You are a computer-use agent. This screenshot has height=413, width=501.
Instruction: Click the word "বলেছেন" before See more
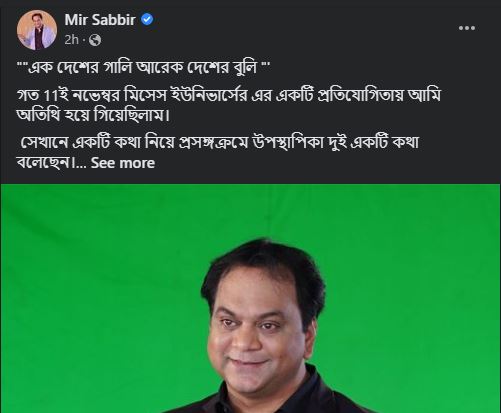44,163
